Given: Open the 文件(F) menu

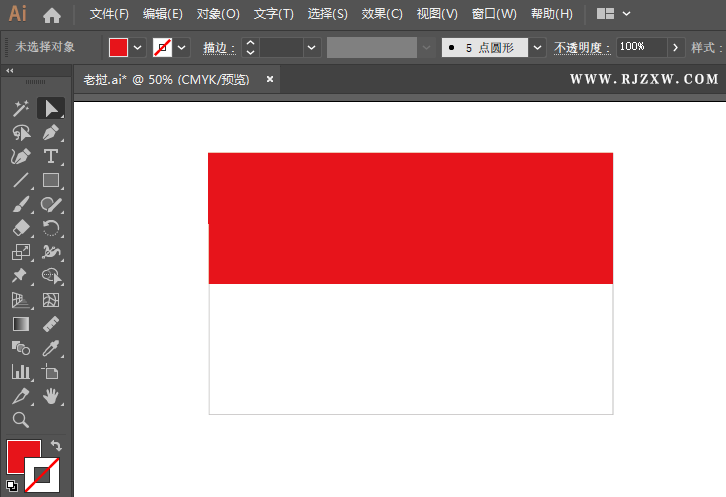Looking at the screenshot, I should coord(109,14).
